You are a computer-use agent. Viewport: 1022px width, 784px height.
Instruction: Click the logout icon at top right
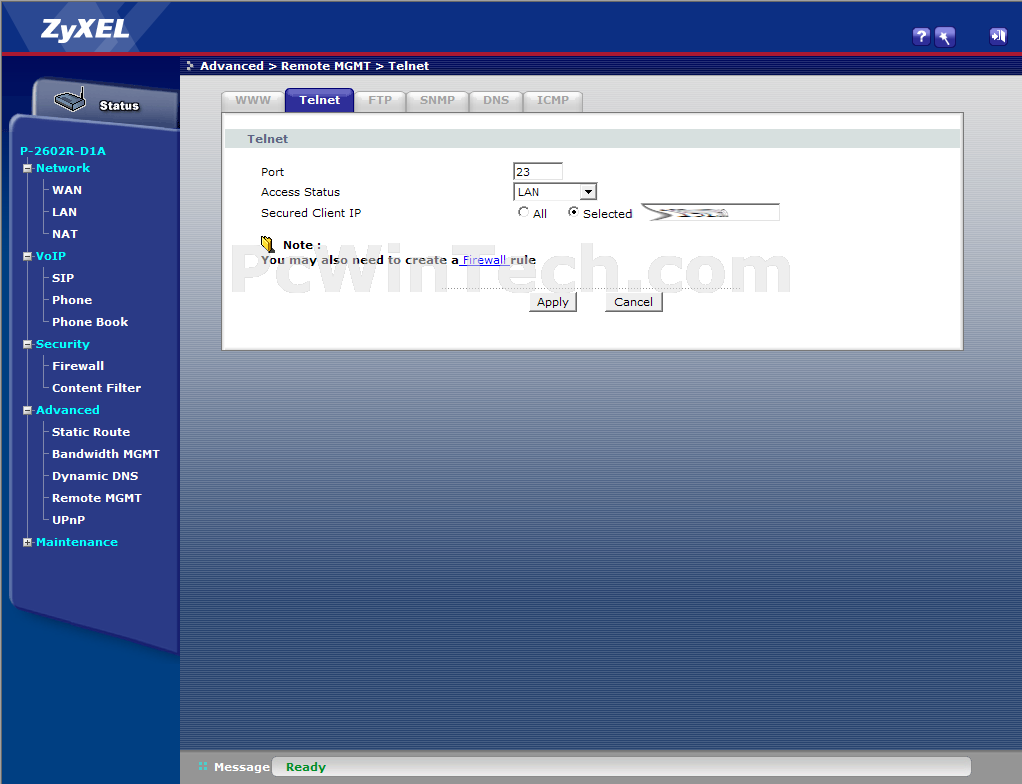pyautogui.click(x=998, y=36)
